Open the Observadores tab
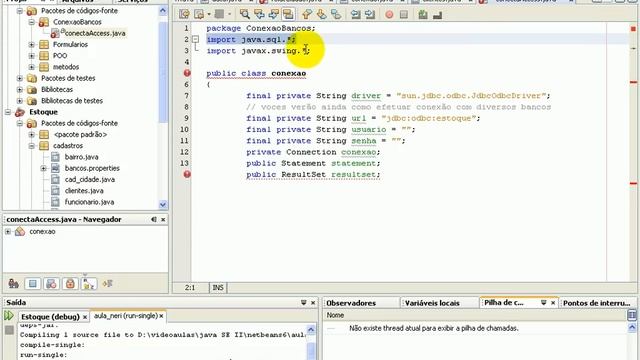The image size is (640, 360). click(x=351, y=303)
